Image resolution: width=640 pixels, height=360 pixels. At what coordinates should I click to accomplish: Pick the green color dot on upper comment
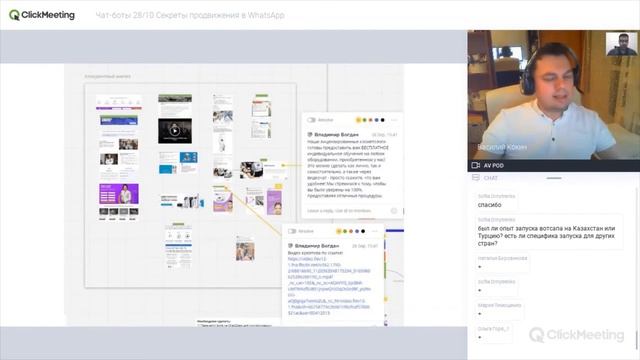click(364, 120)
